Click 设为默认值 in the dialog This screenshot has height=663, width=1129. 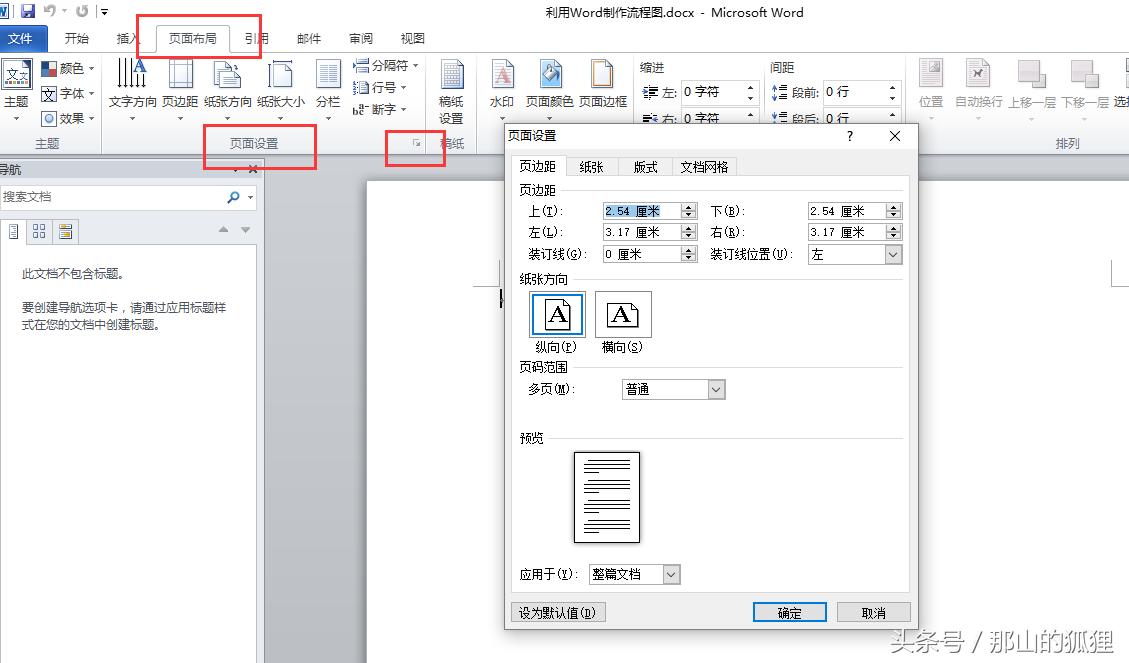coord(557,611)
